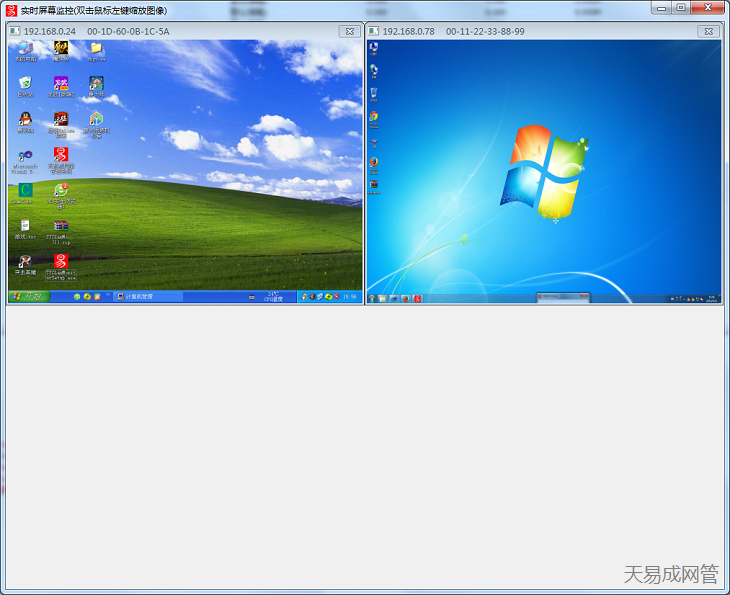
Task: Open Firefox on the Windows 7 desktop
Action: [373, 162]
